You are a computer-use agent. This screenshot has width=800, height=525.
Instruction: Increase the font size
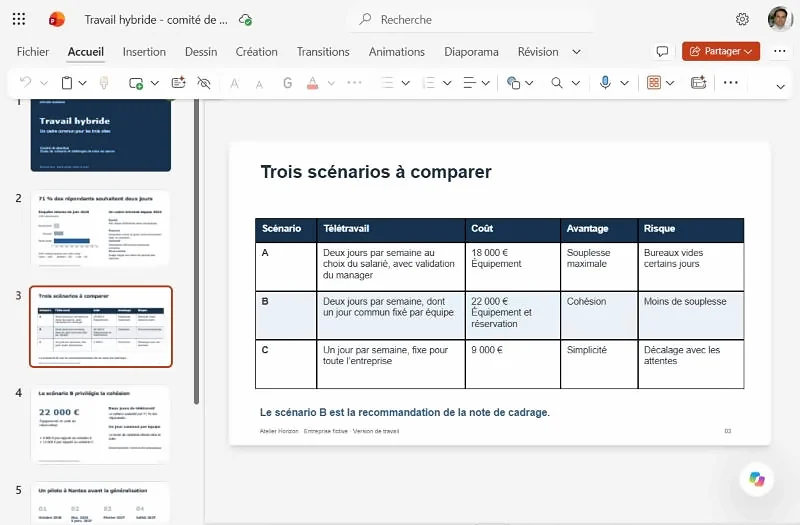tap(235, 83)
